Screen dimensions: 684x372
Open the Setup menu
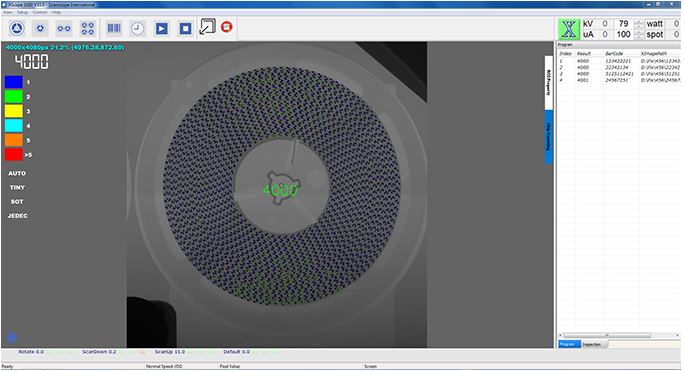coord(22,13)
